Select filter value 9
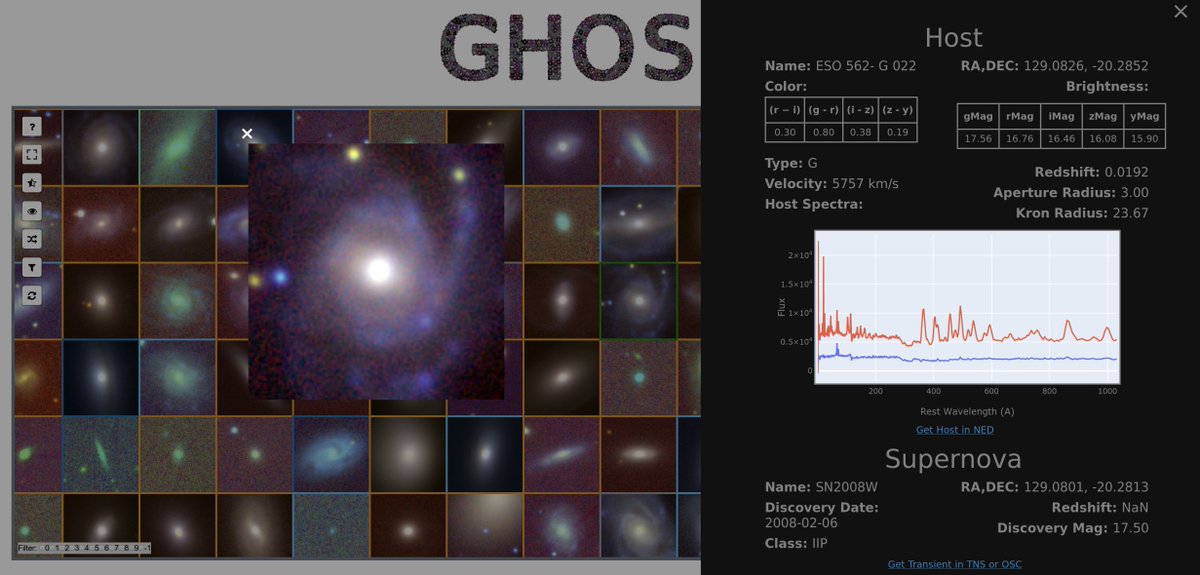The image size is (1200, 575). click(136, 548)
